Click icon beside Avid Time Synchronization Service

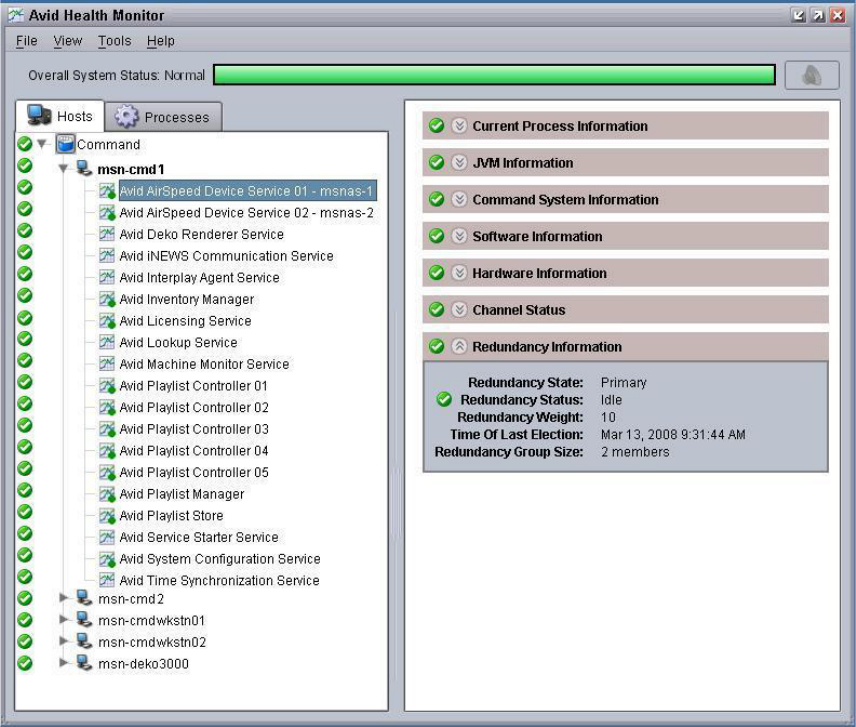point(107,580)
